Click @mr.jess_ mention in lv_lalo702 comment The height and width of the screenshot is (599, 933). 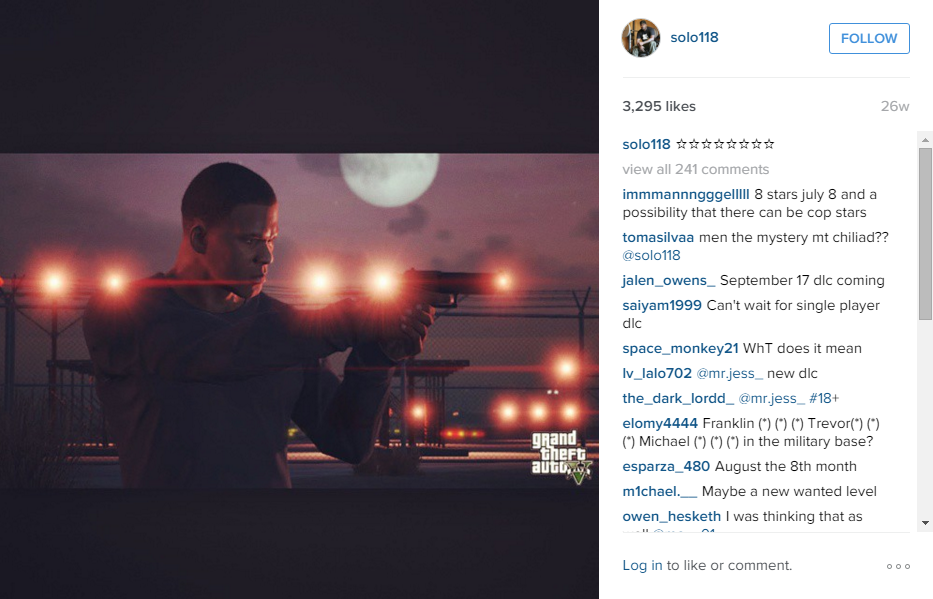(x=730, y=373)
